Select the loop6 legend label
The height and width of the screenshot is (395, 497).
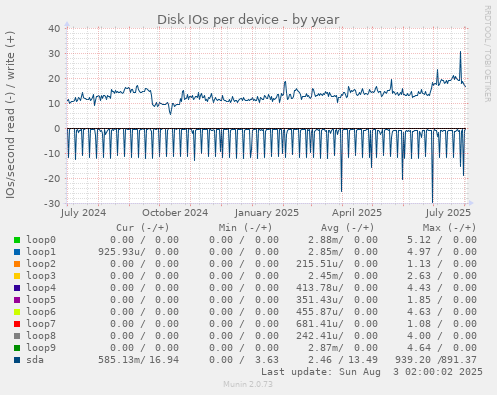coord(41,312)
